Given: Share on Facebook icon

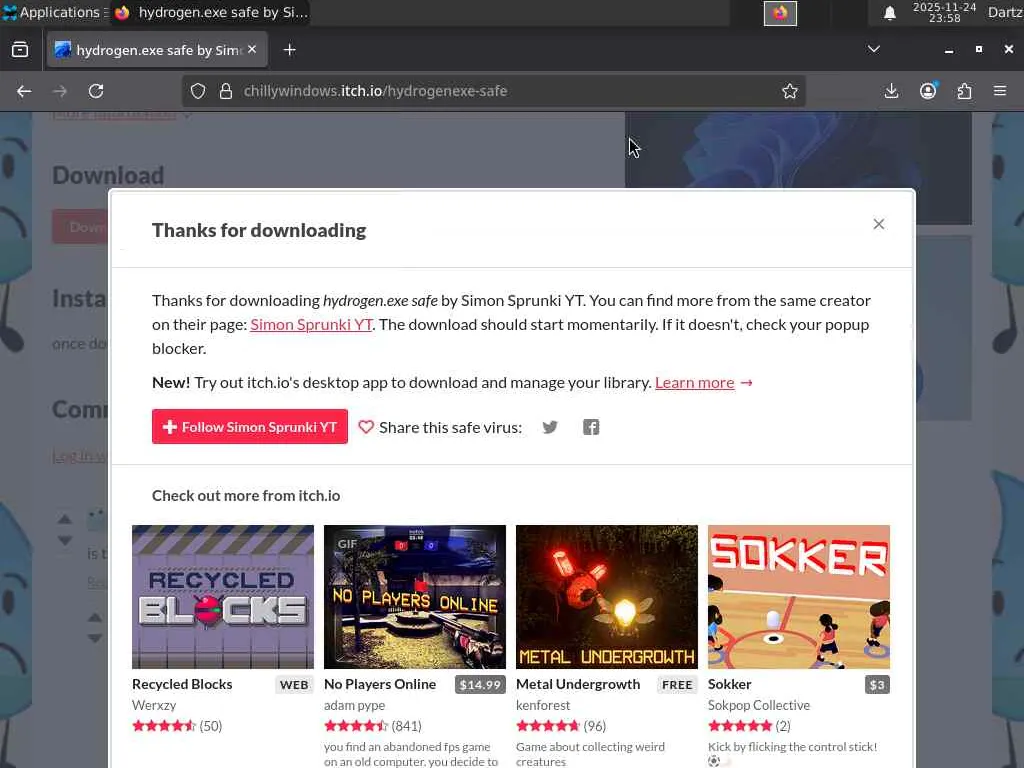Looking at the screenshot, I should click(x=591, y=427).
